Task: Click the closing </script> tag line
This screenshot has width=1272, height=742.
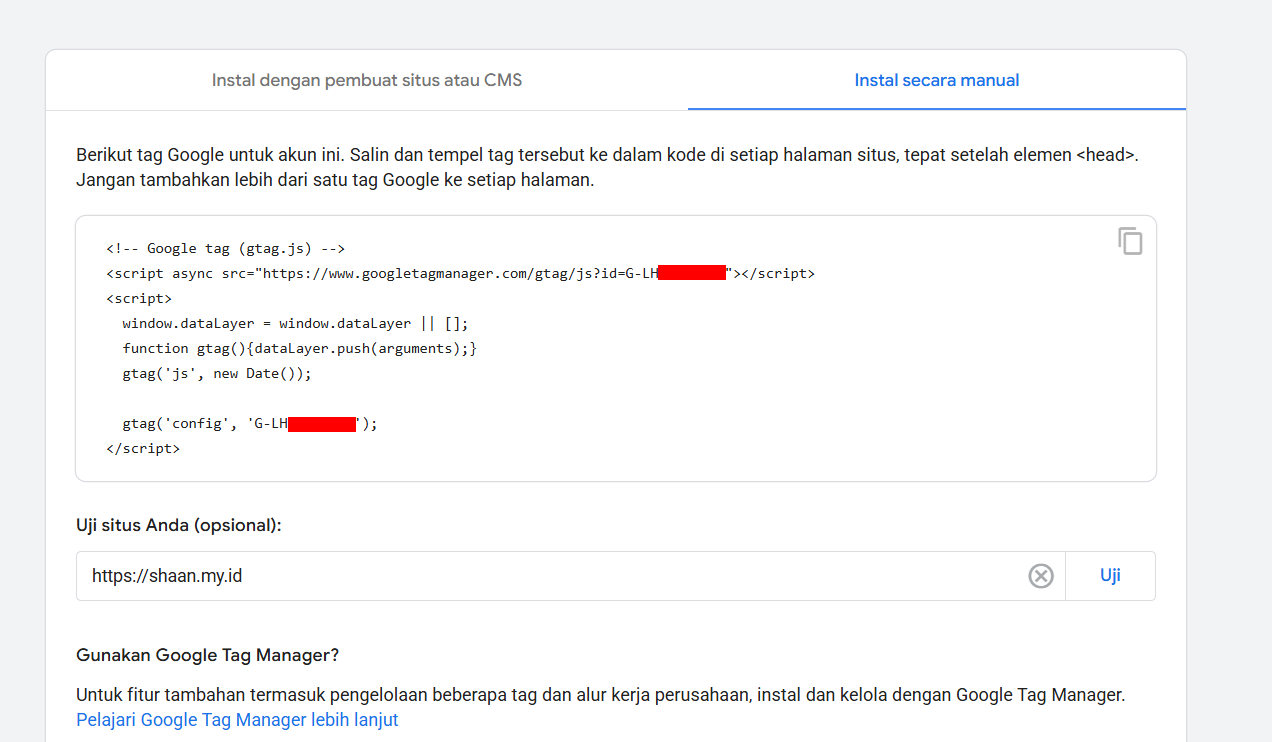Action: point(143,449)
